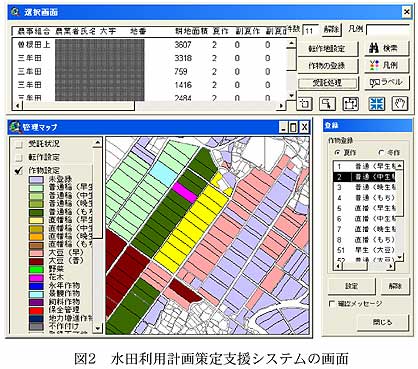Viewport: 418px width, 369px height.
Task: Choose the polygon vertex edit tool icon
Action: (351, 104)
